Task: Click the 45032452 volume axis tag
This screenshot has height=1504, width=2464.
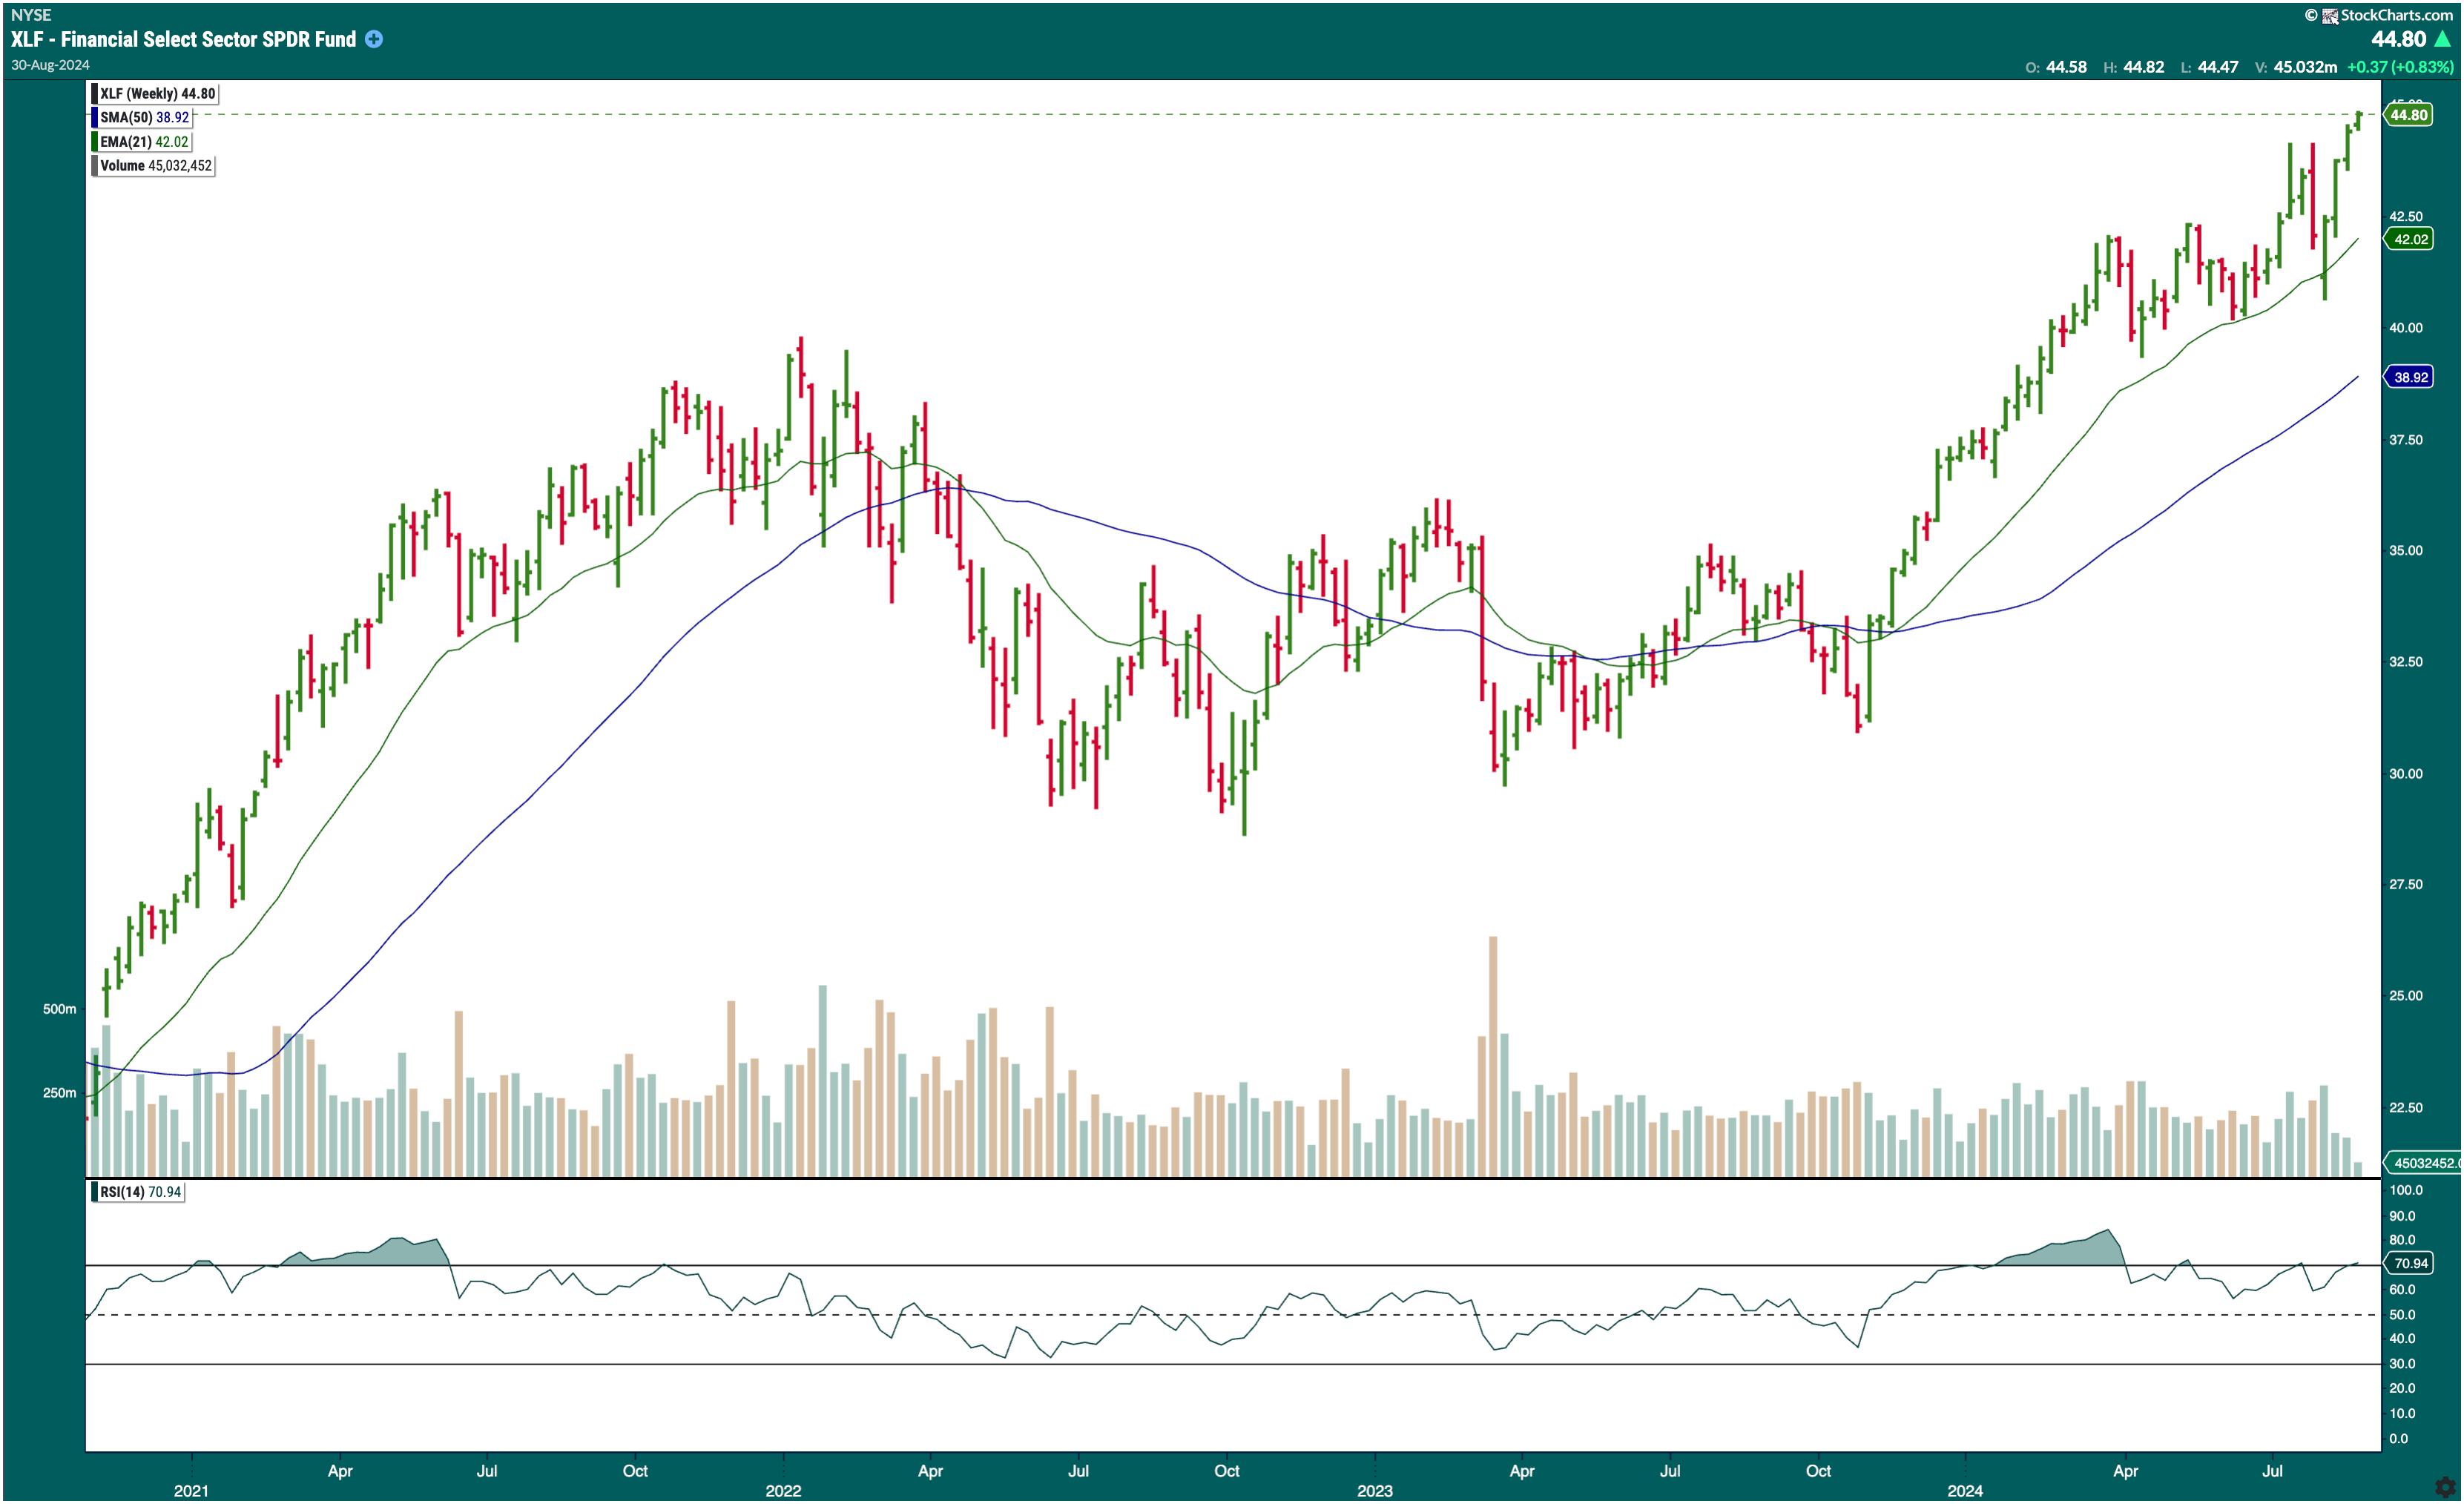Action: click(2424, 1163)
